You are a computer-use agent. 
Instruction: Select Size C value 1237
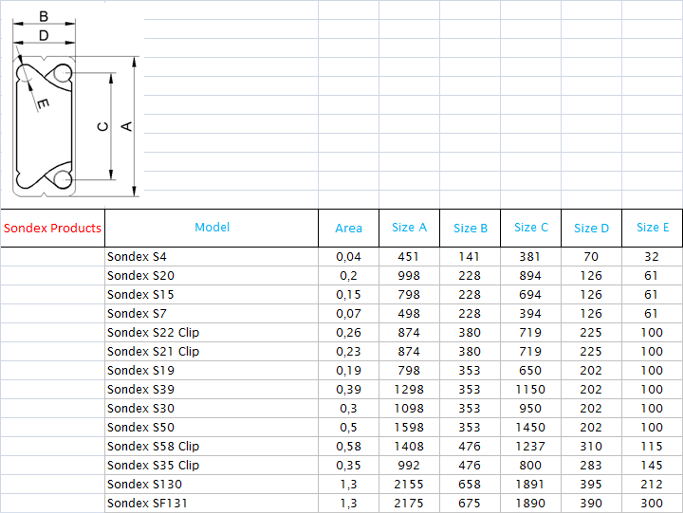coord(531,446)
